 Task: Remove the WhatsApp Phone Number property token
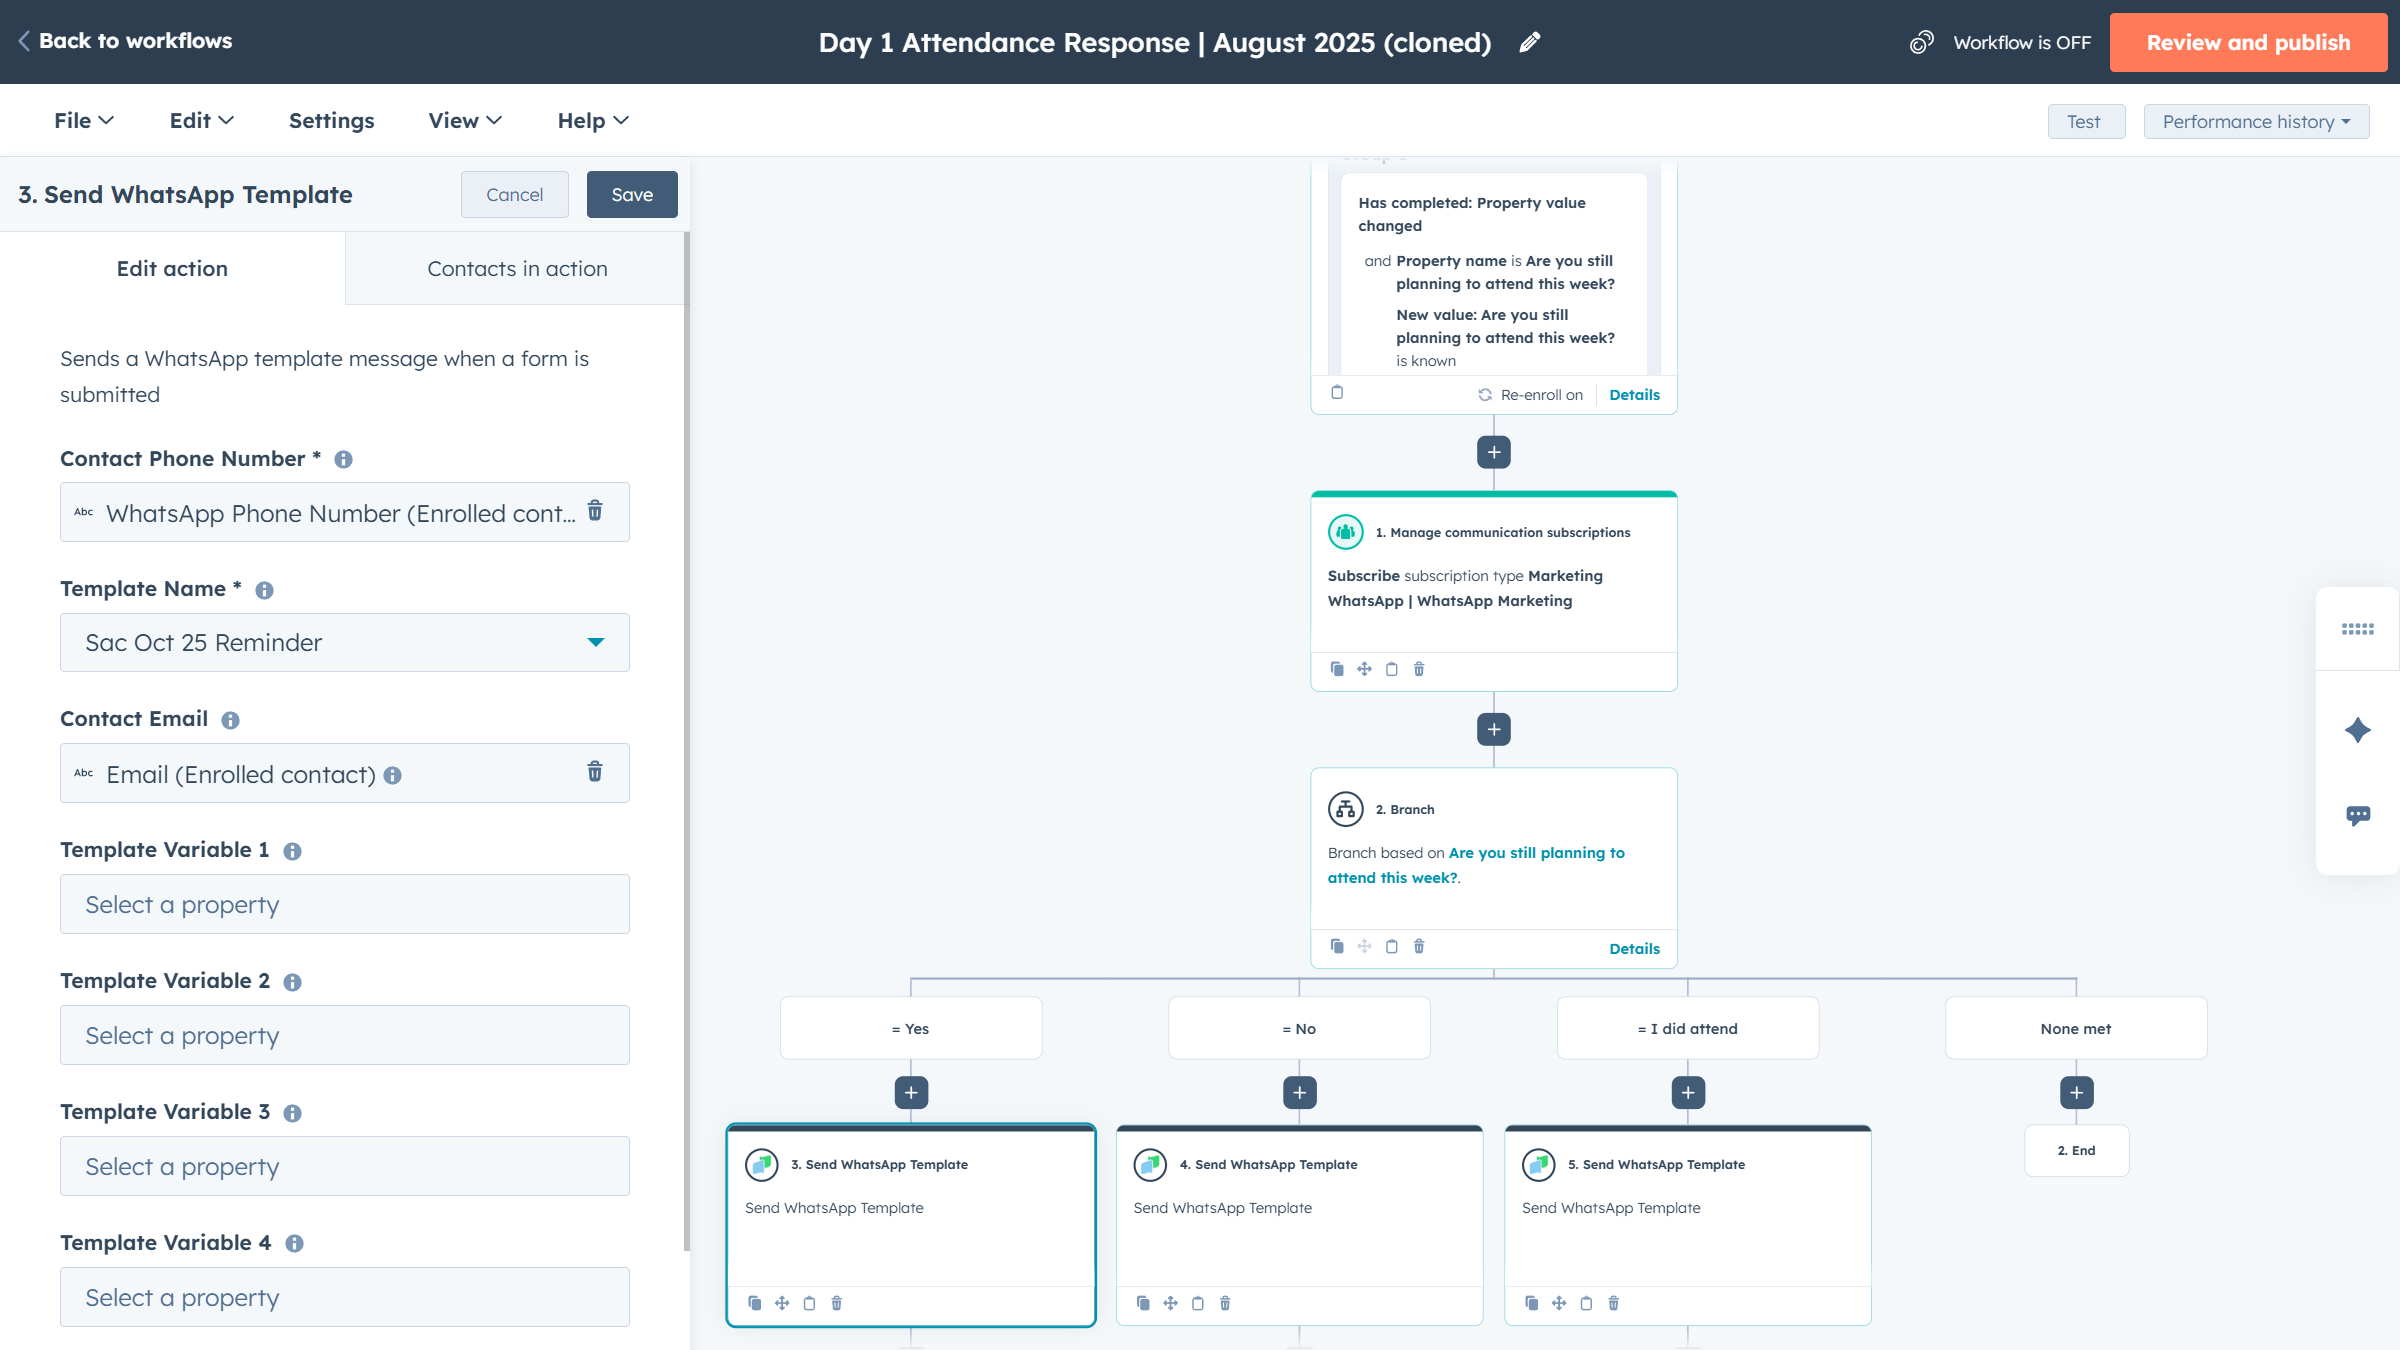(x=595, y=512)
